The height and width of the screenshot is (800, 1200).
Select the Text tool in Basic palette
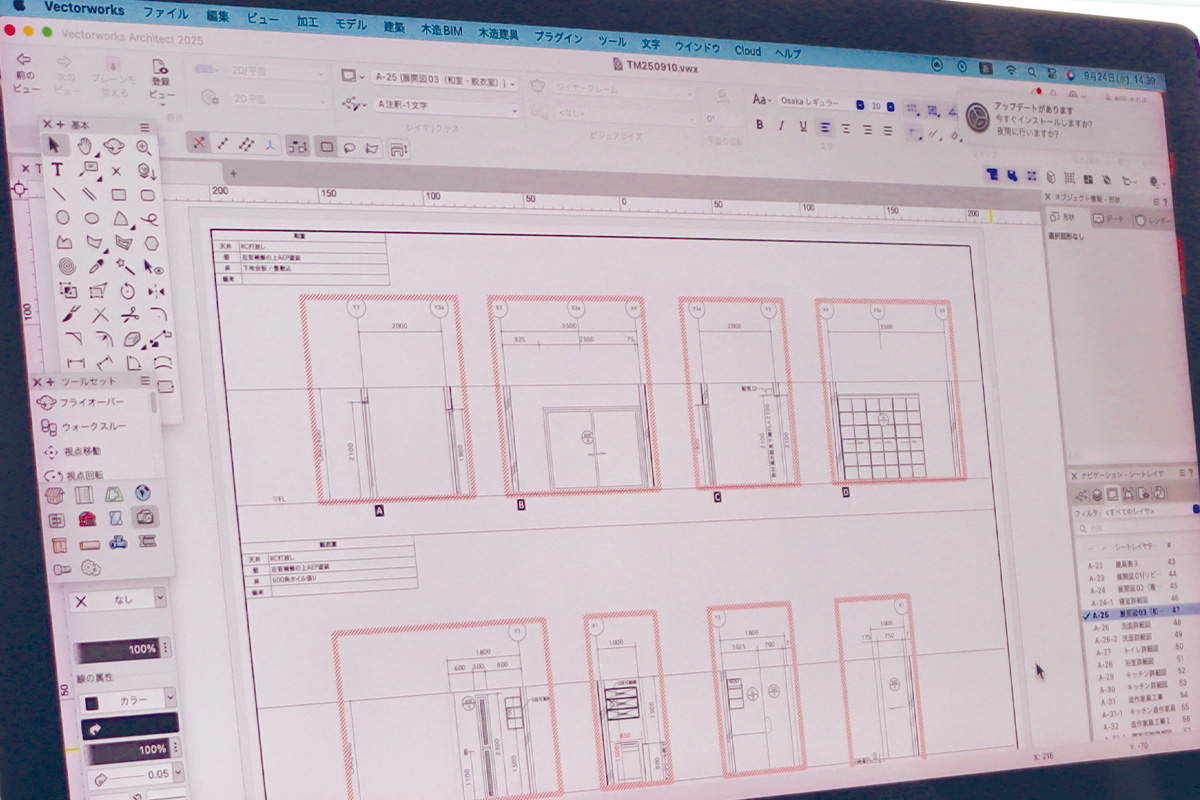click(57, 170)
